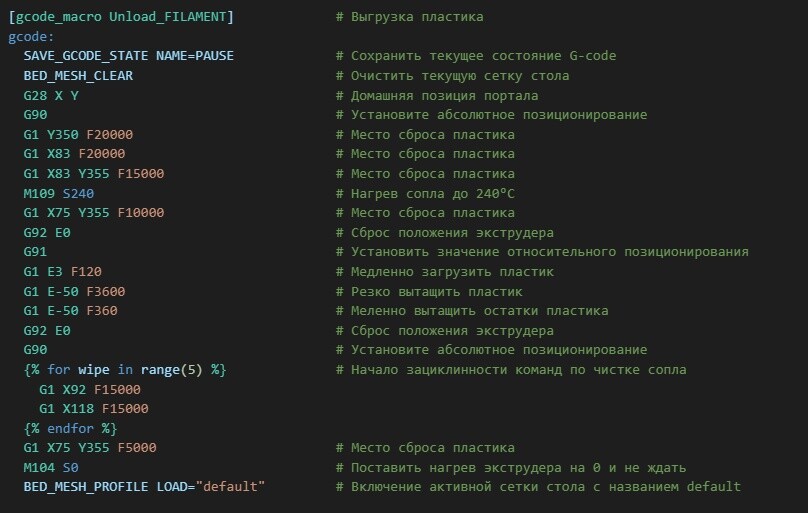Click the G1 E-50 F3600 retract line
808x513 pixels.
click(x=74, y=291)
